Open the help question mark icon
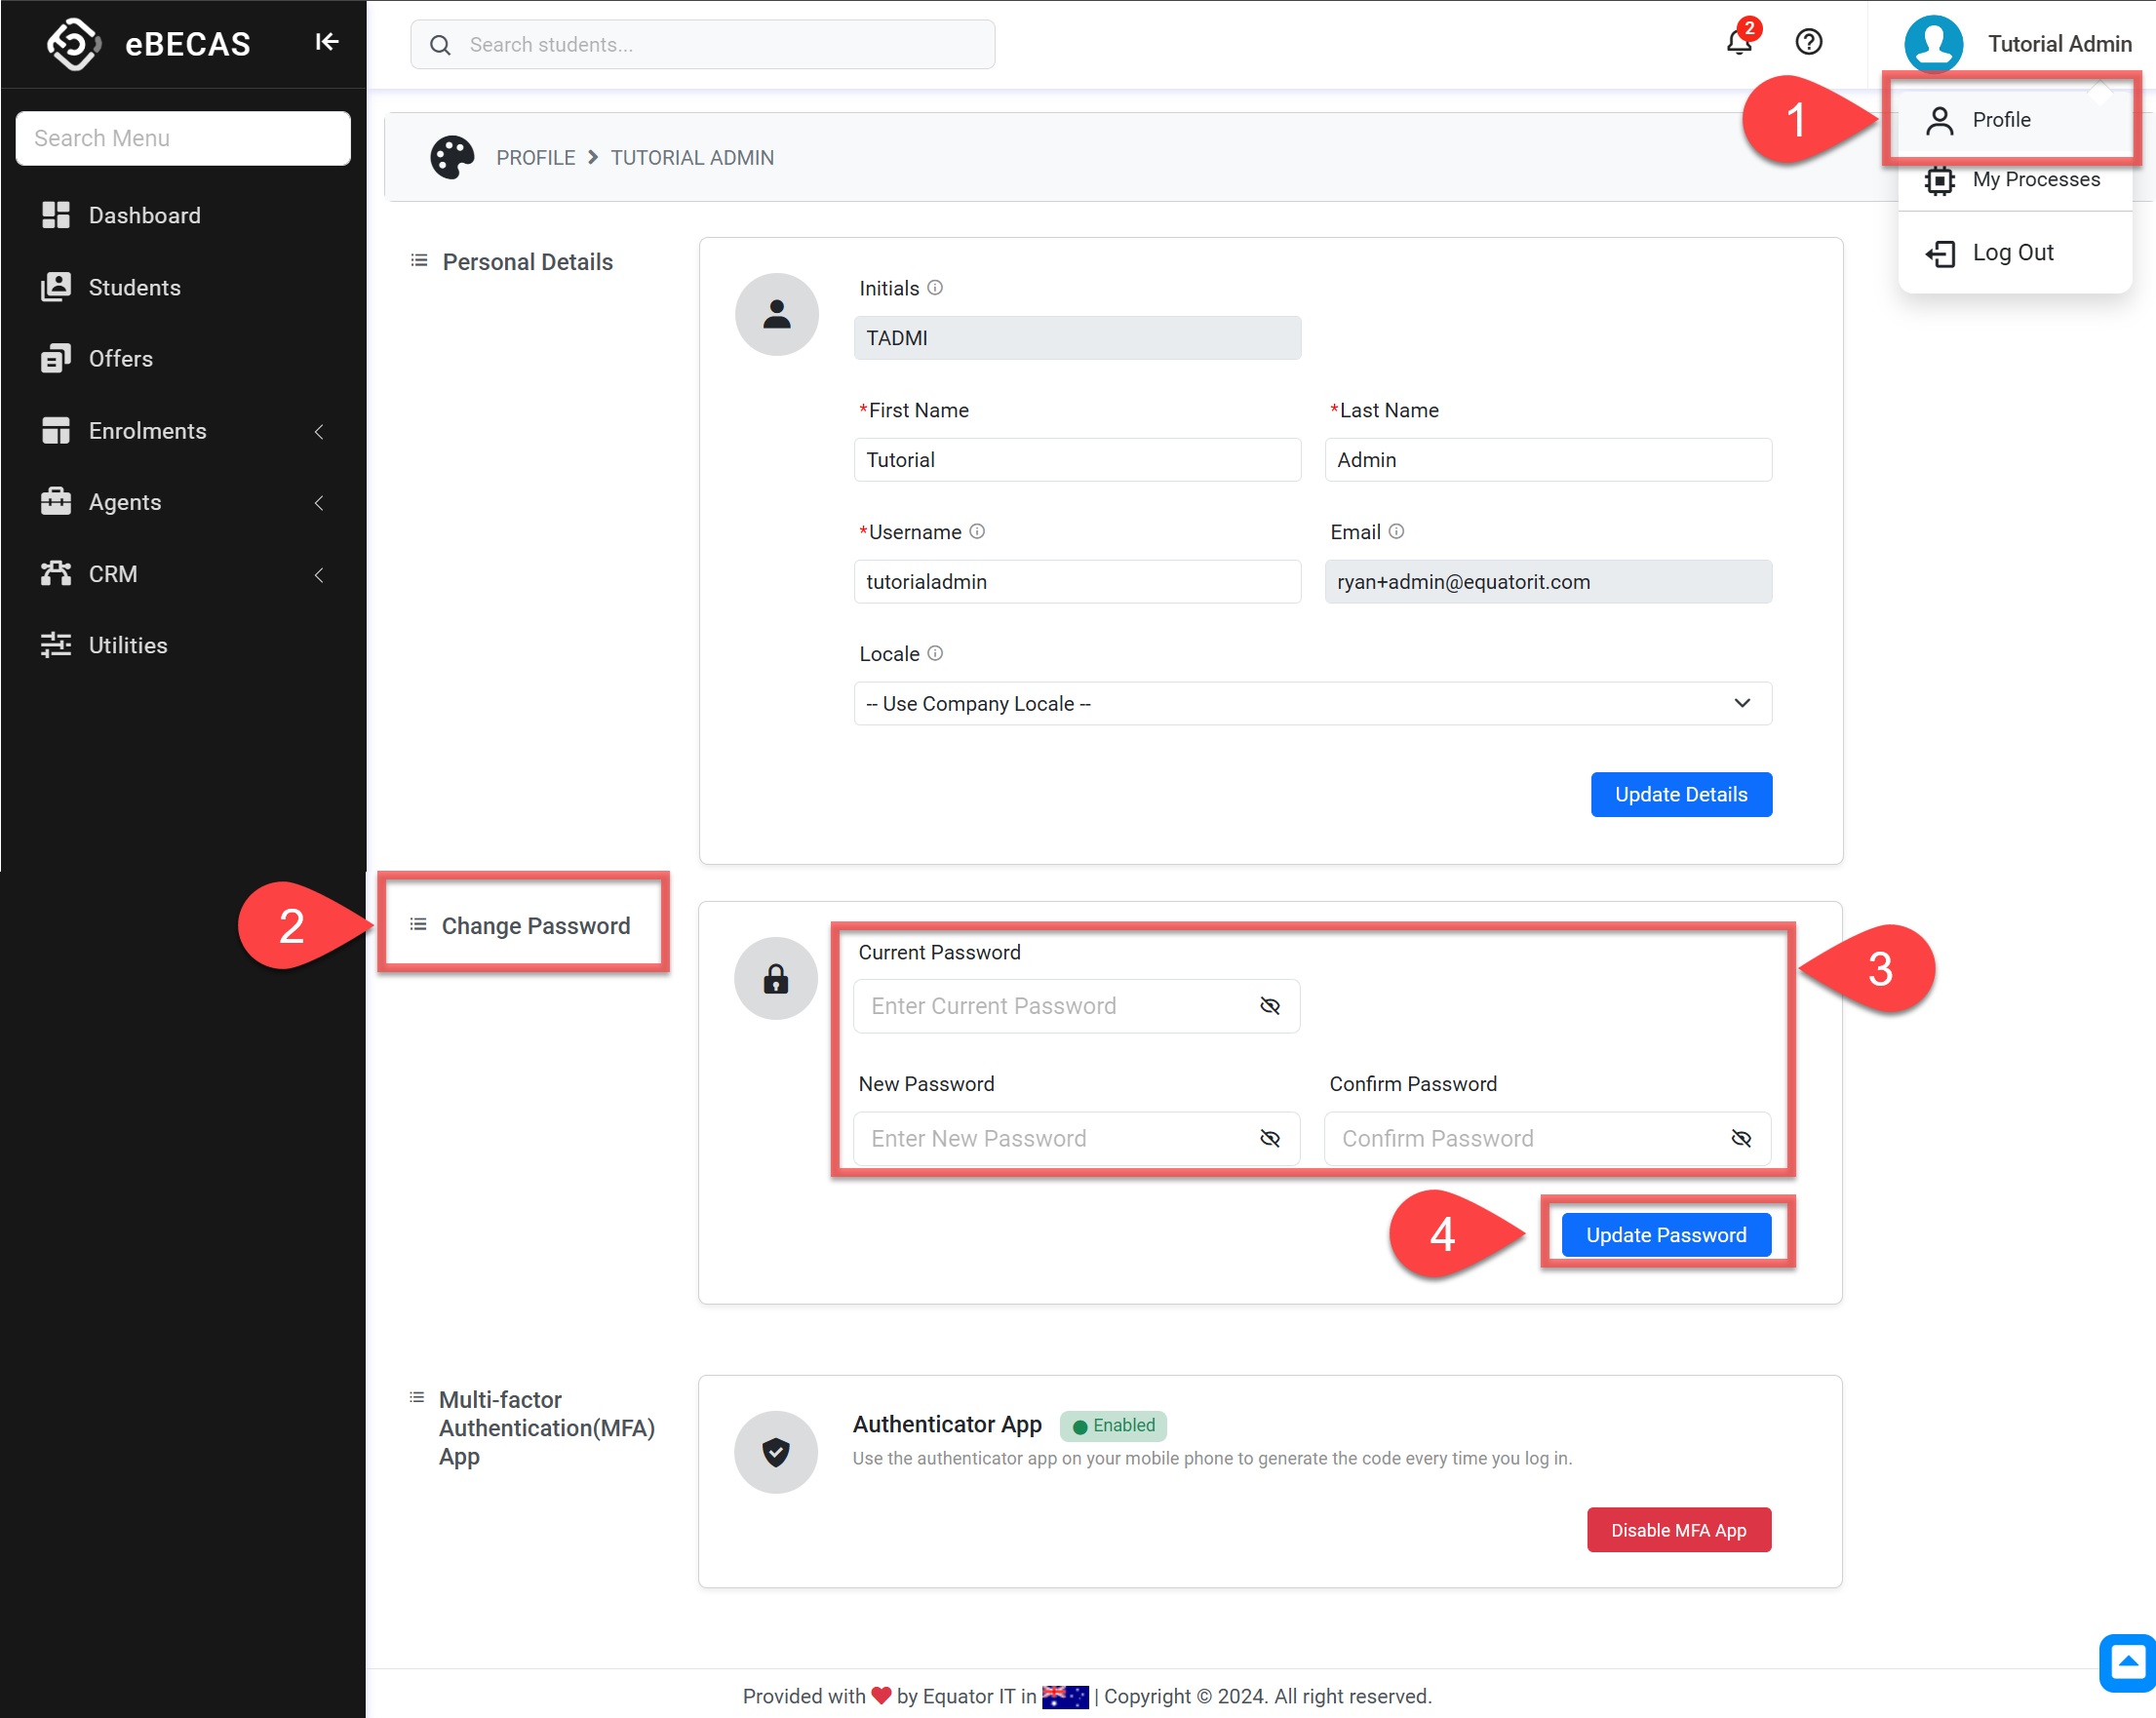This screenshot has width=2156, height=1718. 1808,42
